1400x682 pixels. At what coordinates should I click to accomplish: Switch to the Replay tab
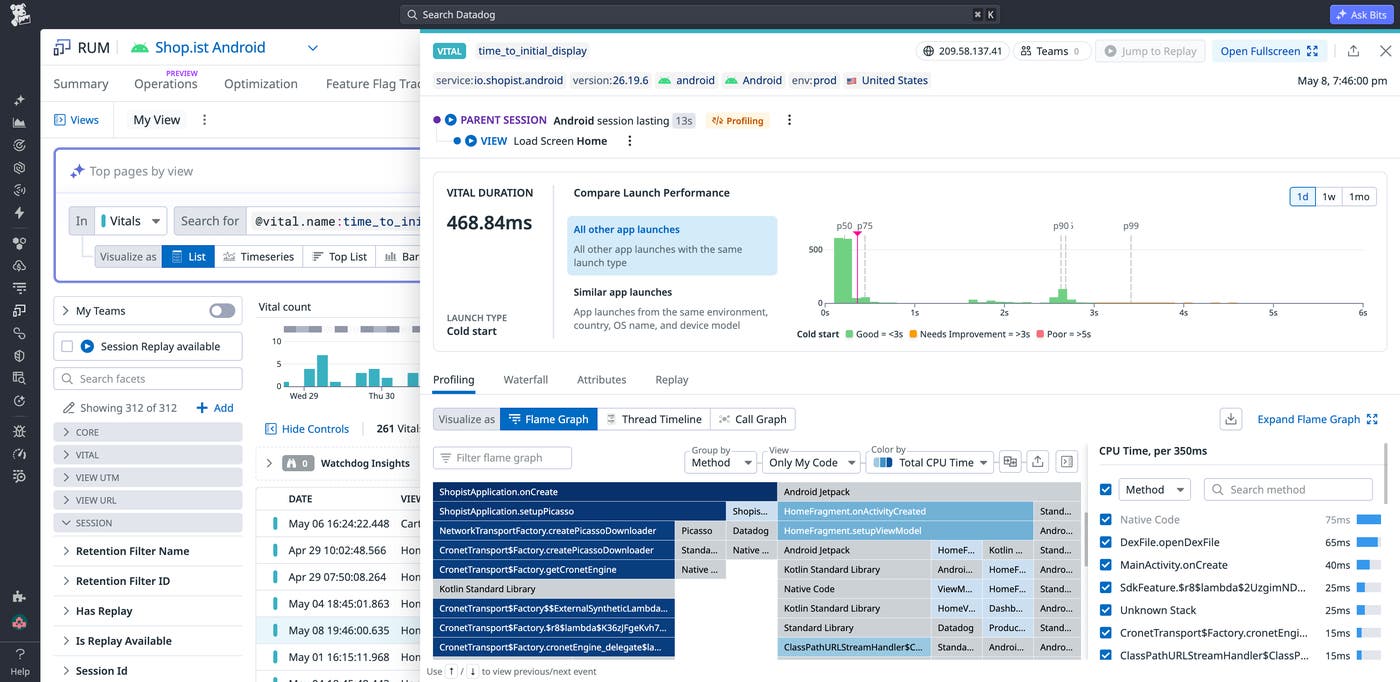click(x=671, y=380)
